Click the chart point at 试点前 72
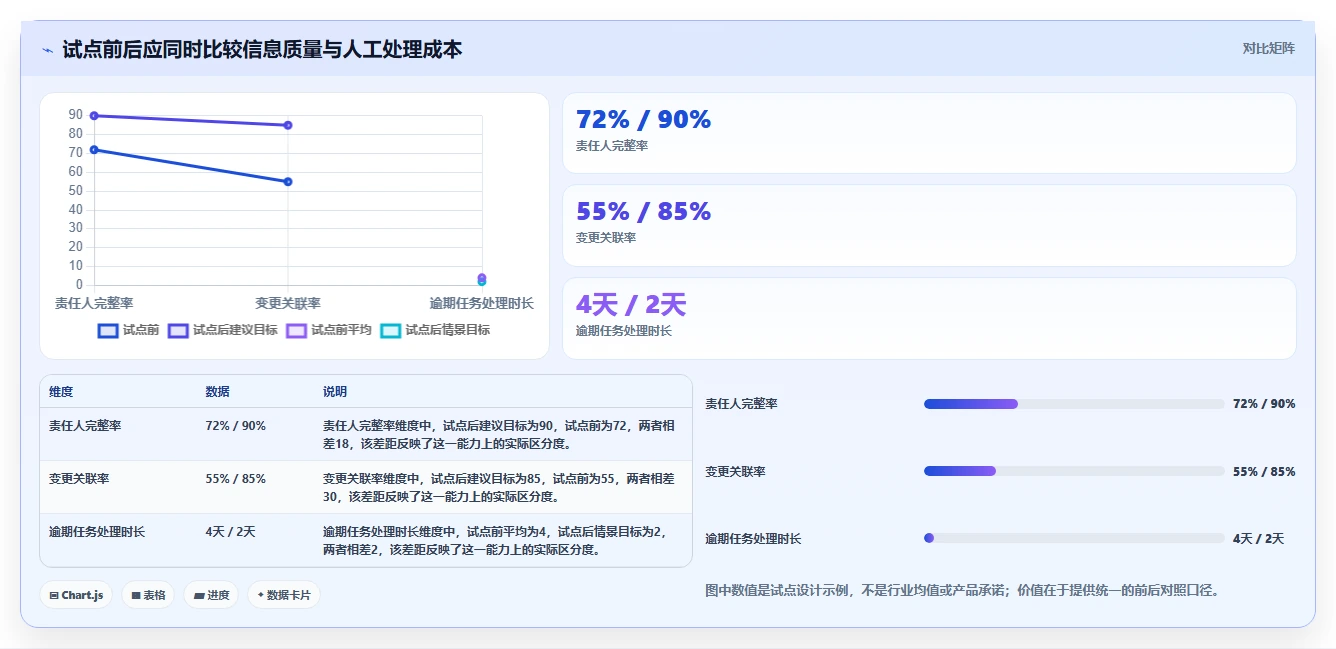The width and height of the screenshot is (1336, 649). (94, 150)
